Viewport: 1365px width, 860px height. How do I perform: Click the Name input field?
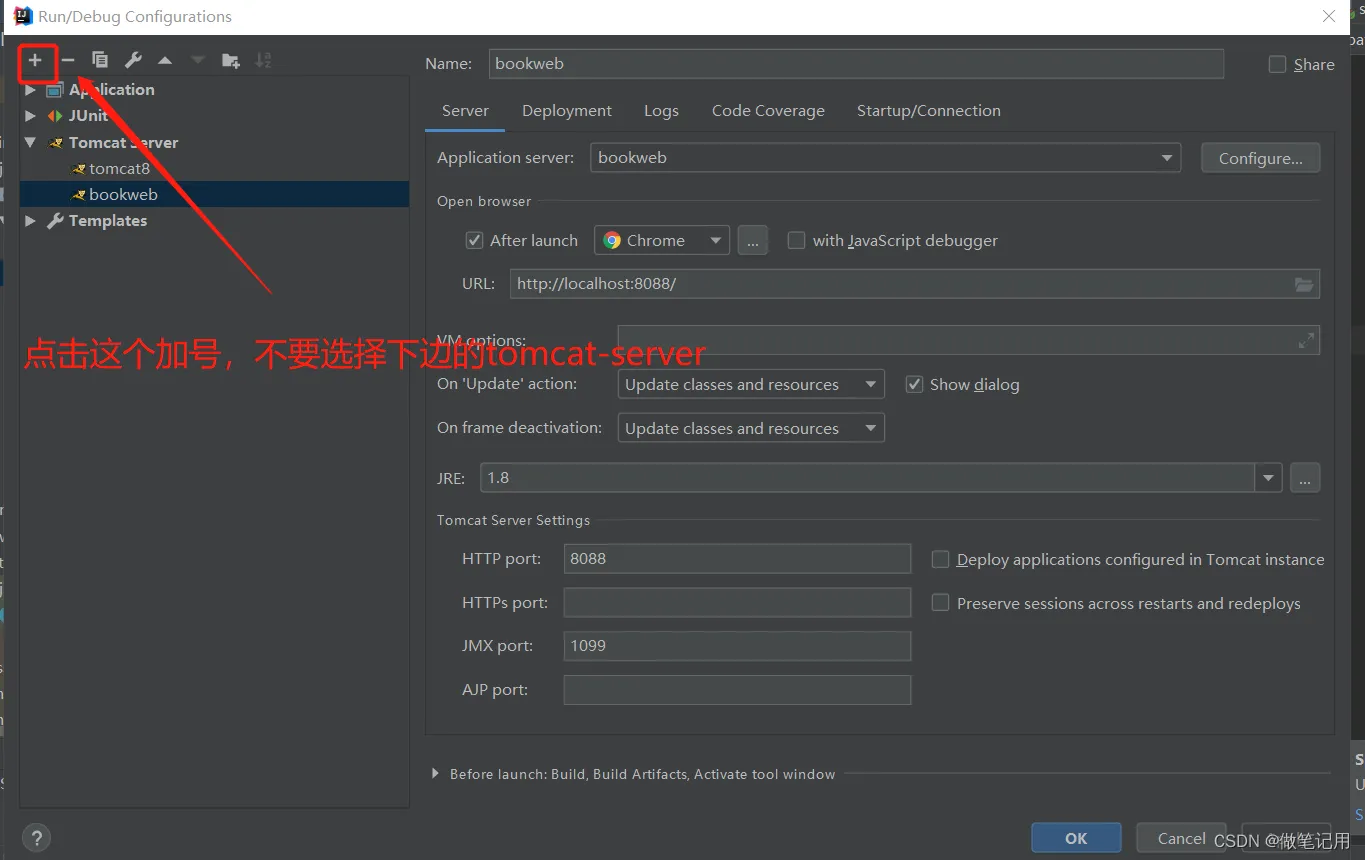(x=856, y=63)
